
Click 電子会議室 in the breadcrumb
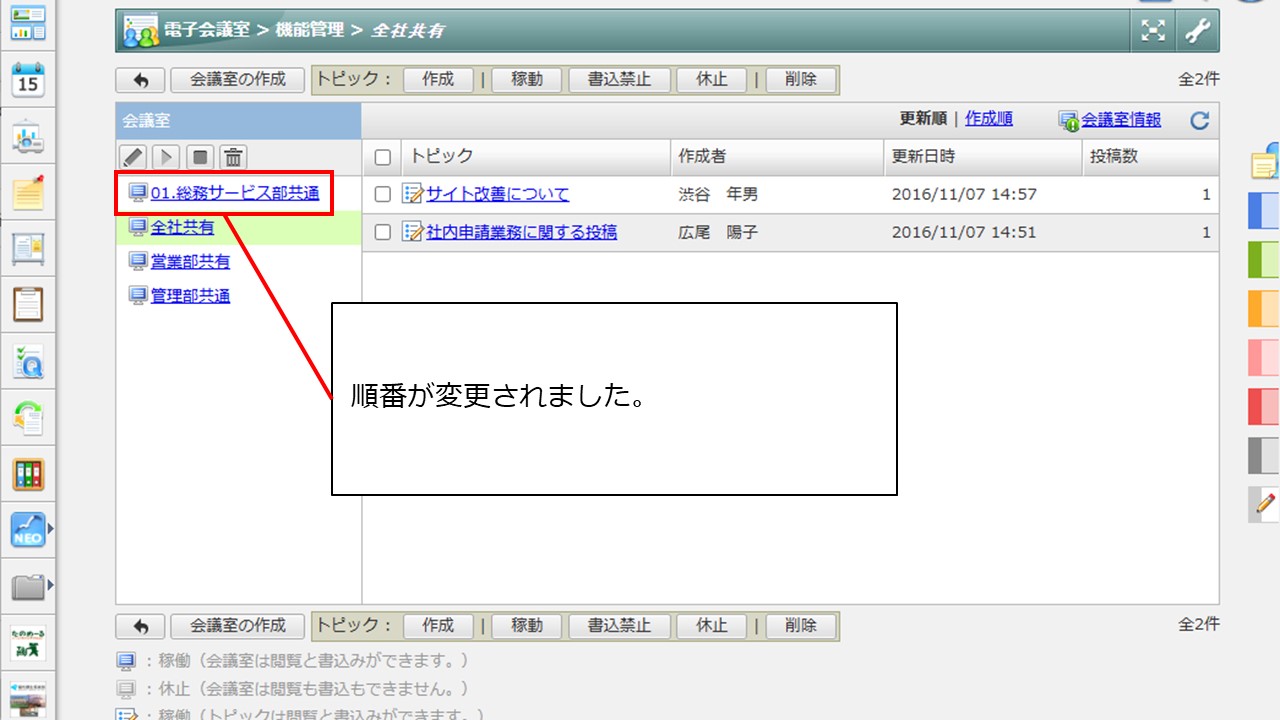(207, 30)
